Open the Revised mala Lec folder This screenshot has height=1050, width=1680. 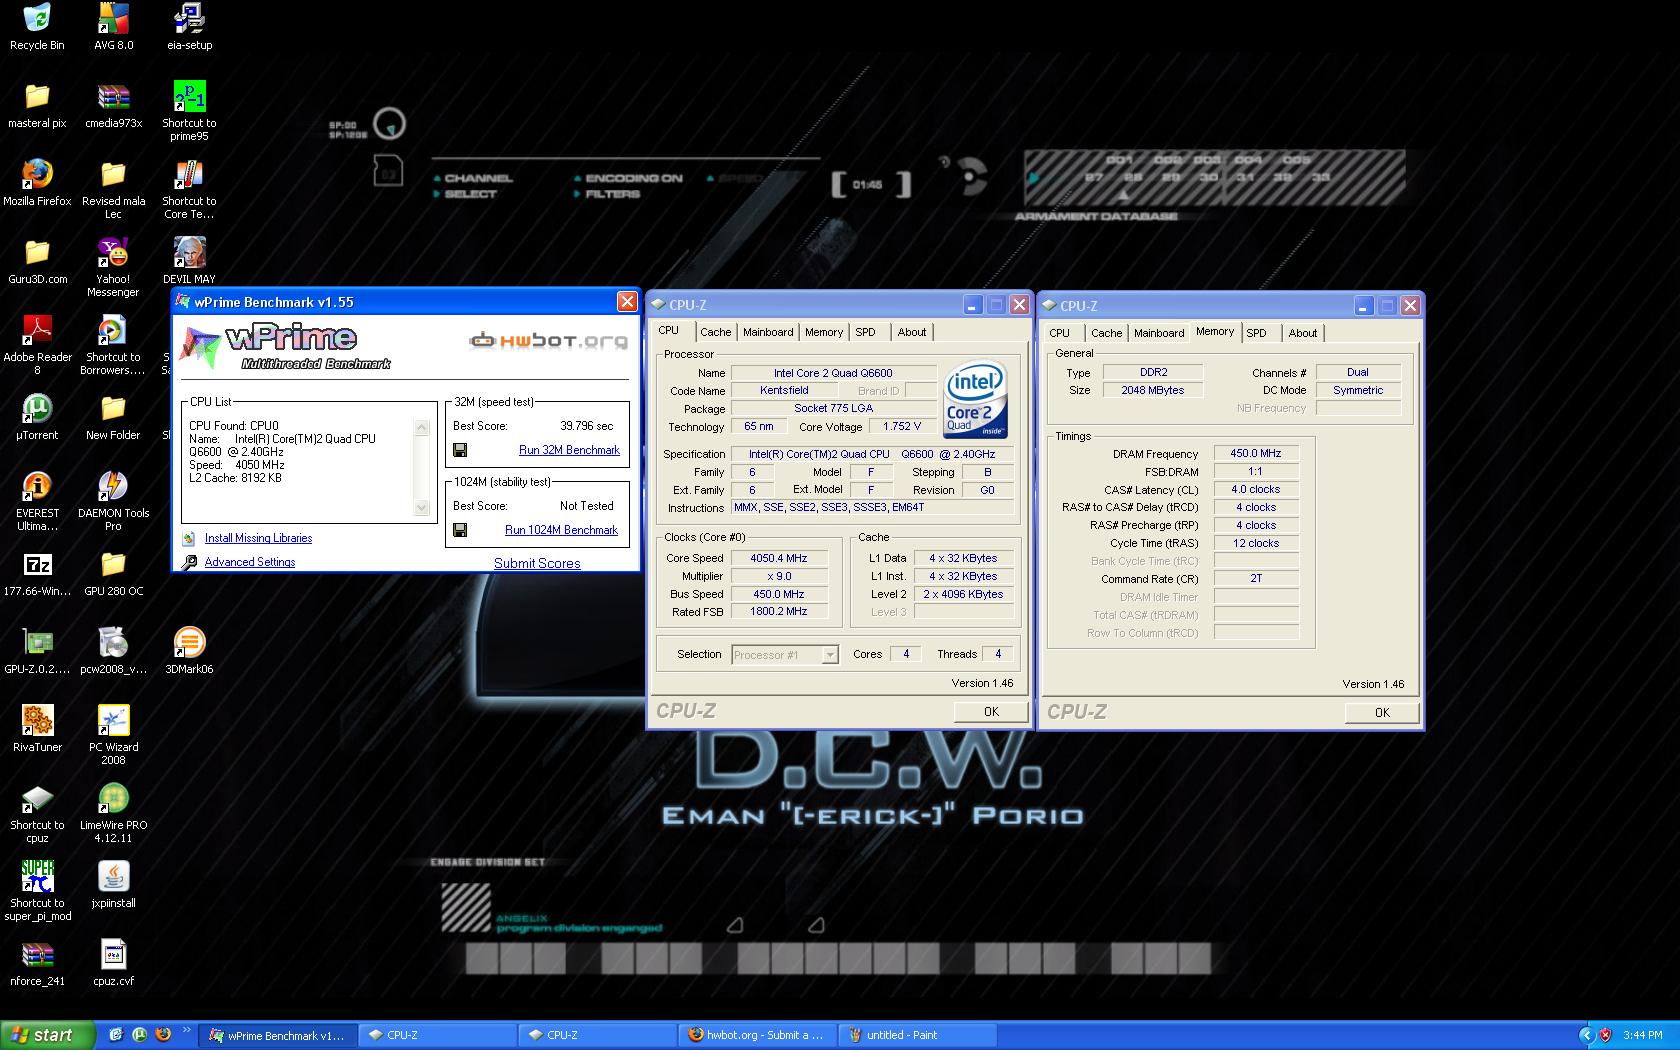pos(113,175)
